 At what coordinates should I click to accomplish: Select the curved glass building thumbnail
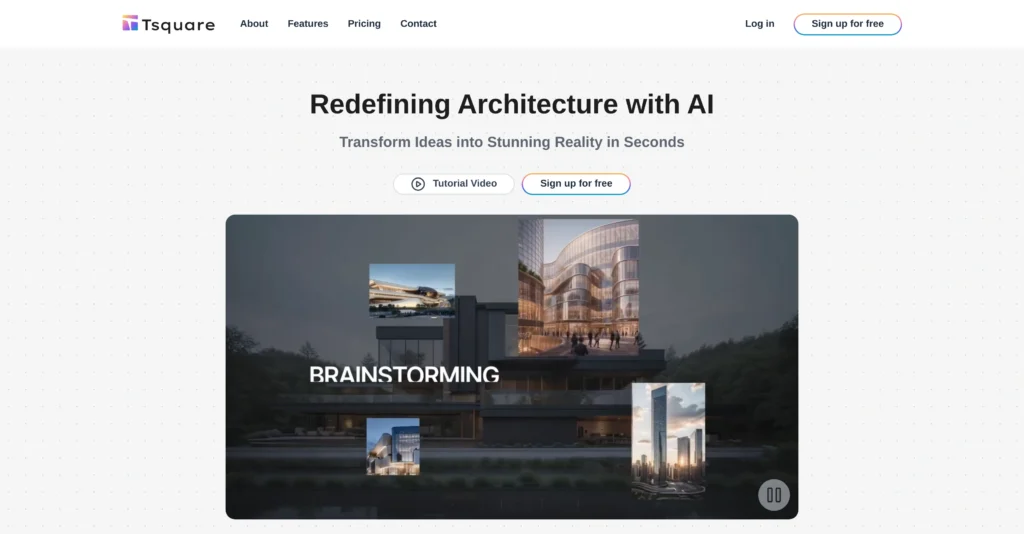(x=578, y=287)
